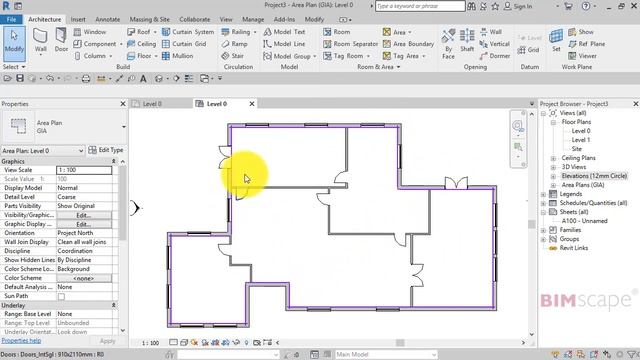Click Edit for Visibility/Graphics overrides
This screenshot has width=640, height=360.
point(84,215)
